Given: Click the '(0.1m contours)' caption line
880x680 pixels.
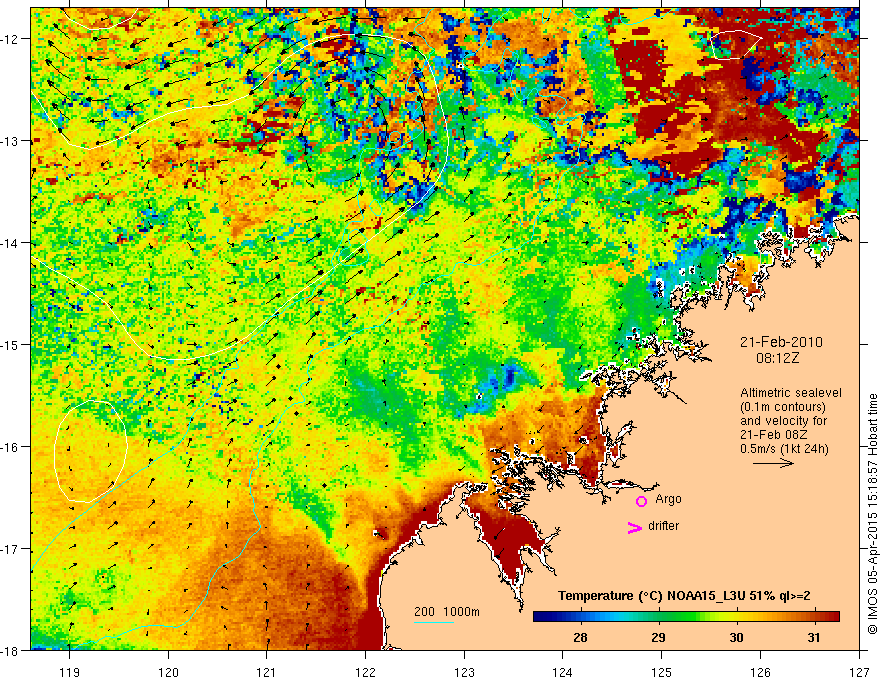Looking at the screenshot, I should point(783,407).
